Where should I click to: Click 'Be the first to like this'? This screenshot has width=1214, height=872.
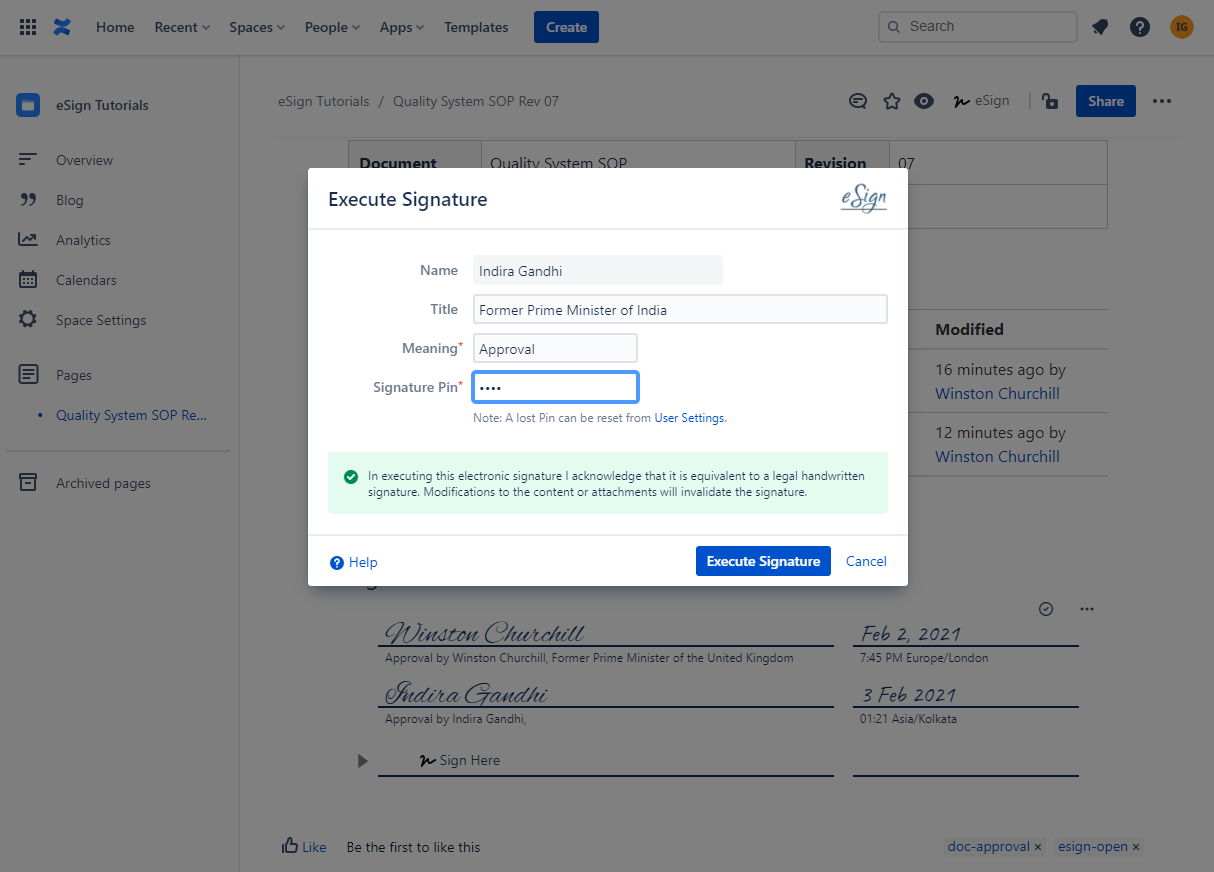[413, 847]
